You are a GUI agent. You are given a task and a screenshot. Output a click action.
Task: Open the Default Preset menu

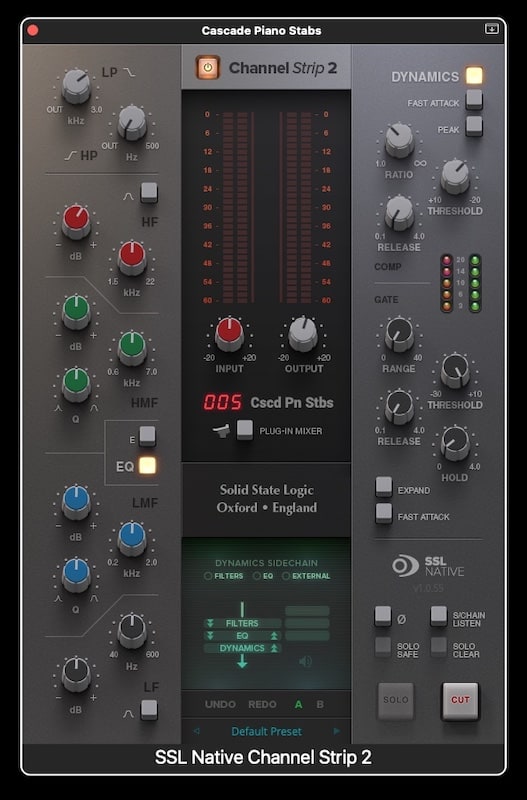[266, 732]
